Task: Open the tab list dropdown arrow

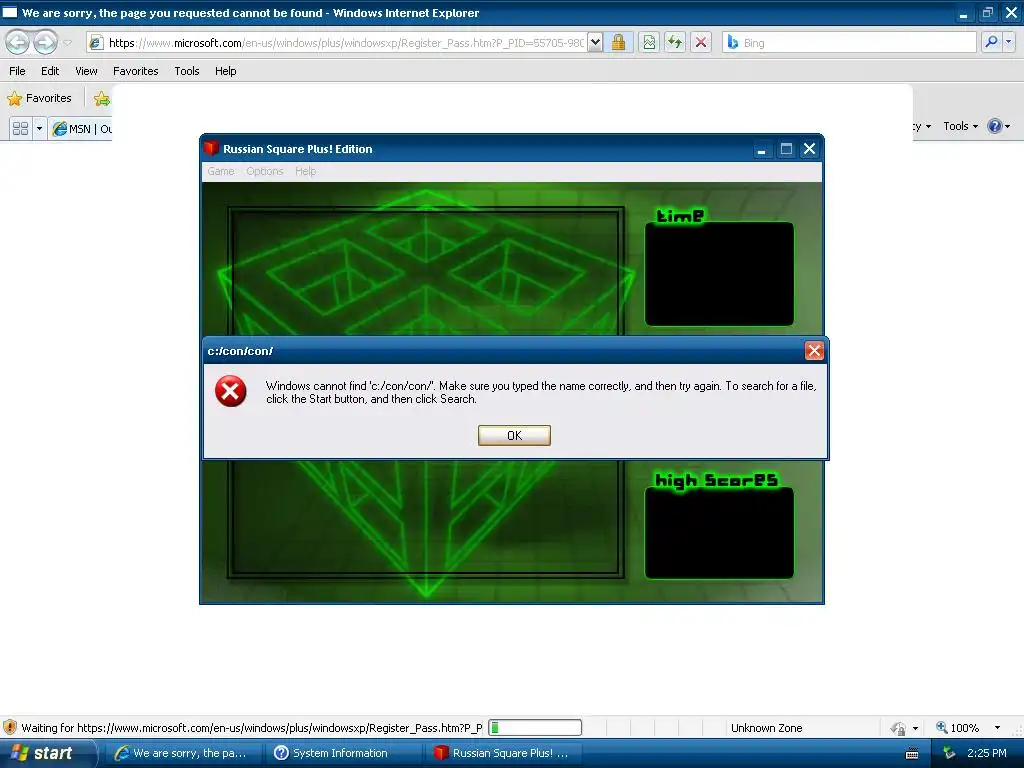Action: (39, 128)
